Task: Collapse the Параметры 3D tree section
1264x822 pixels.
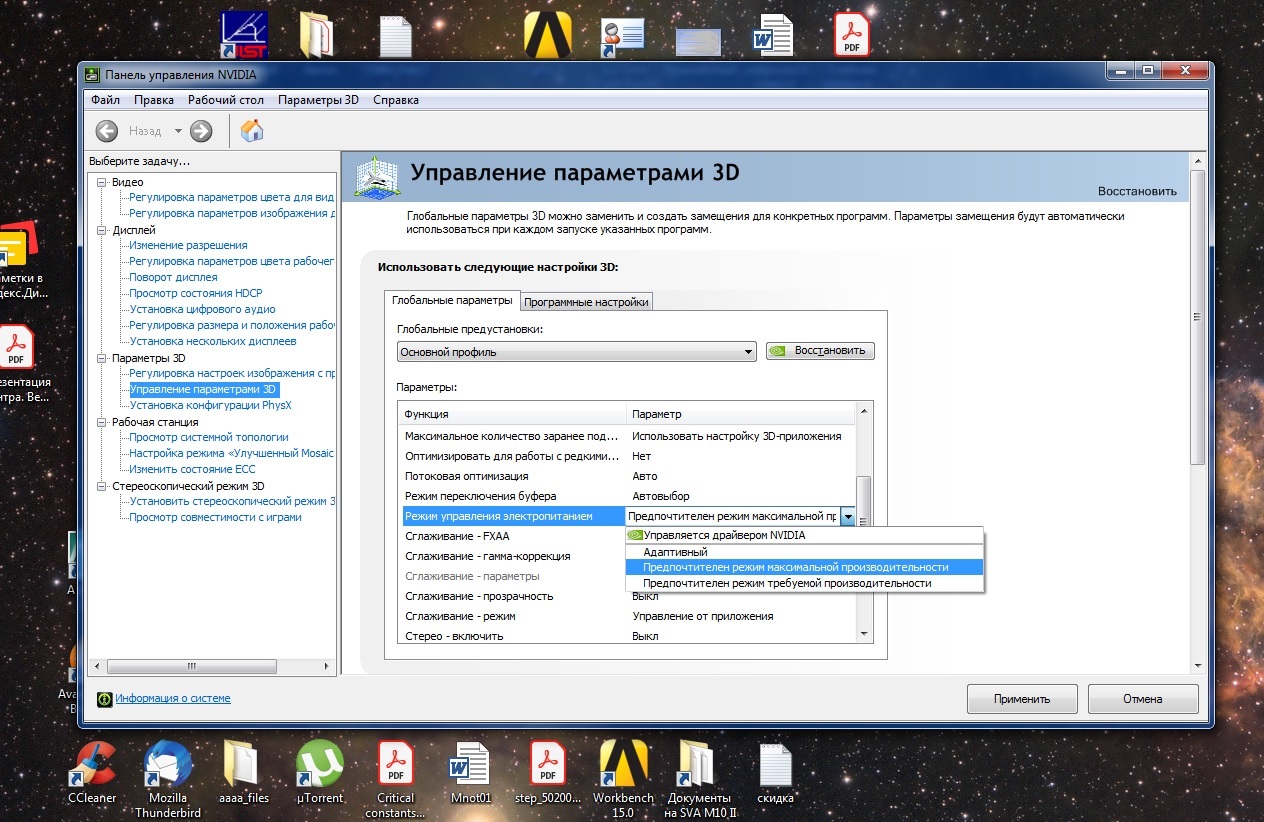Action: (101, 358)
